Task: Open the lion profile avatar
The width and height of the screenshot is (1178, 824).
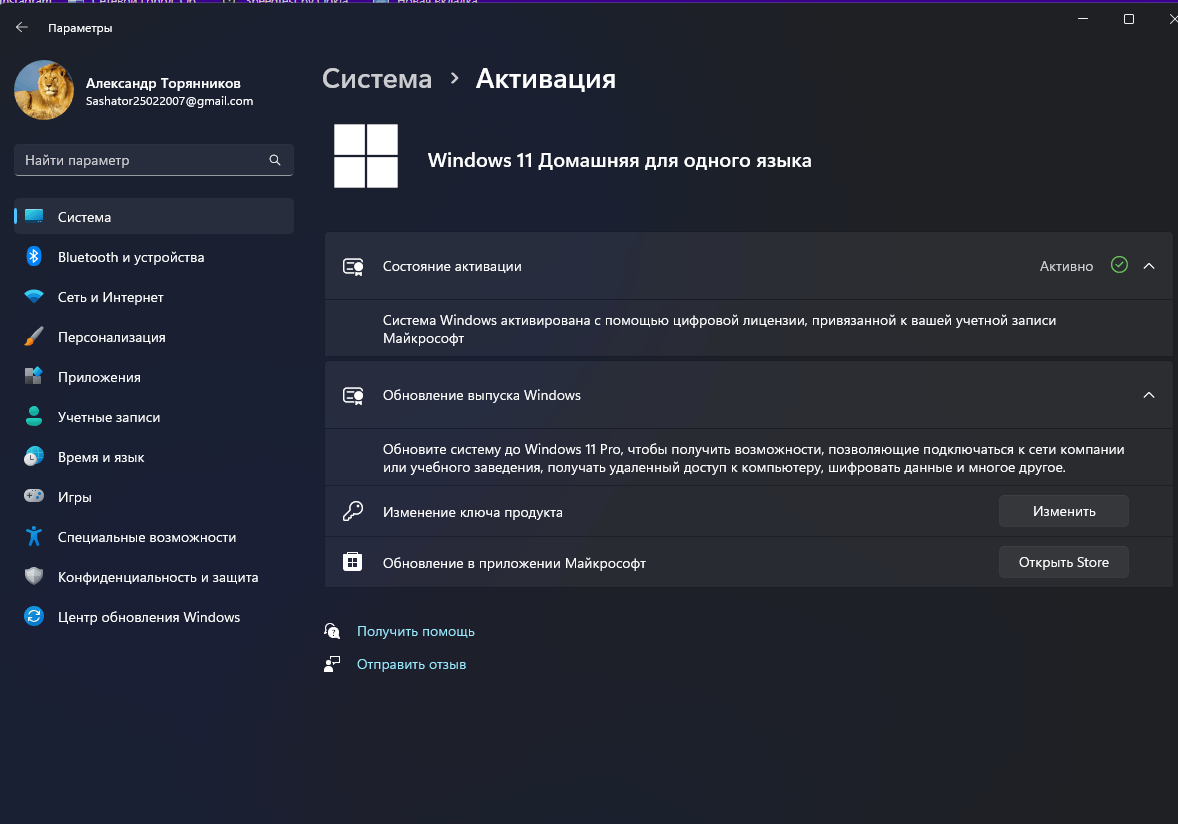Action: tap(44, 90)
